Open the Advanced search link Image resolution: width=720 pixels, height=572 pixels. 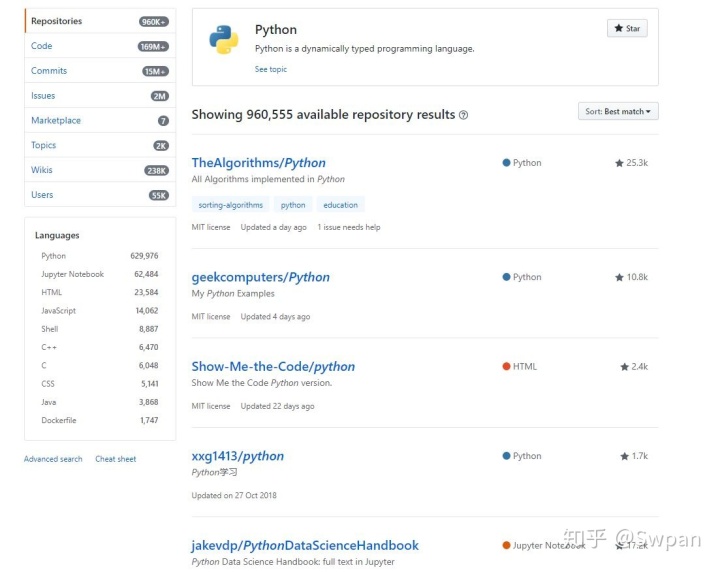pos(53,459)
